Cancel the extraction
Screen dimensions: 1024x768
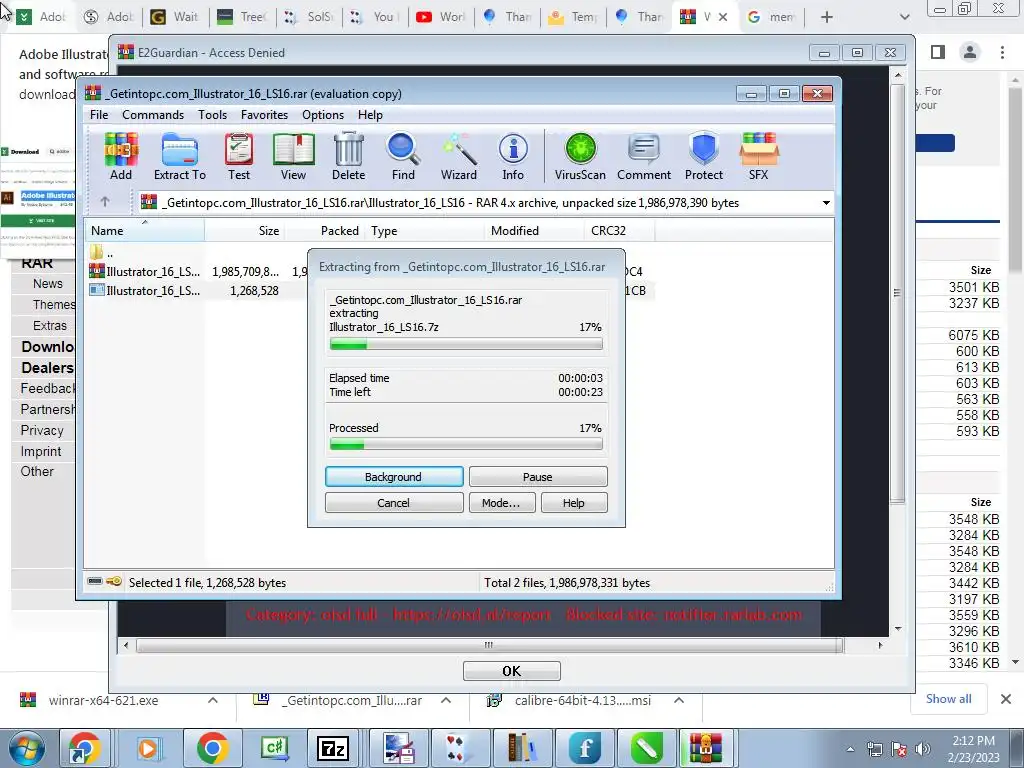pos(394,503)
